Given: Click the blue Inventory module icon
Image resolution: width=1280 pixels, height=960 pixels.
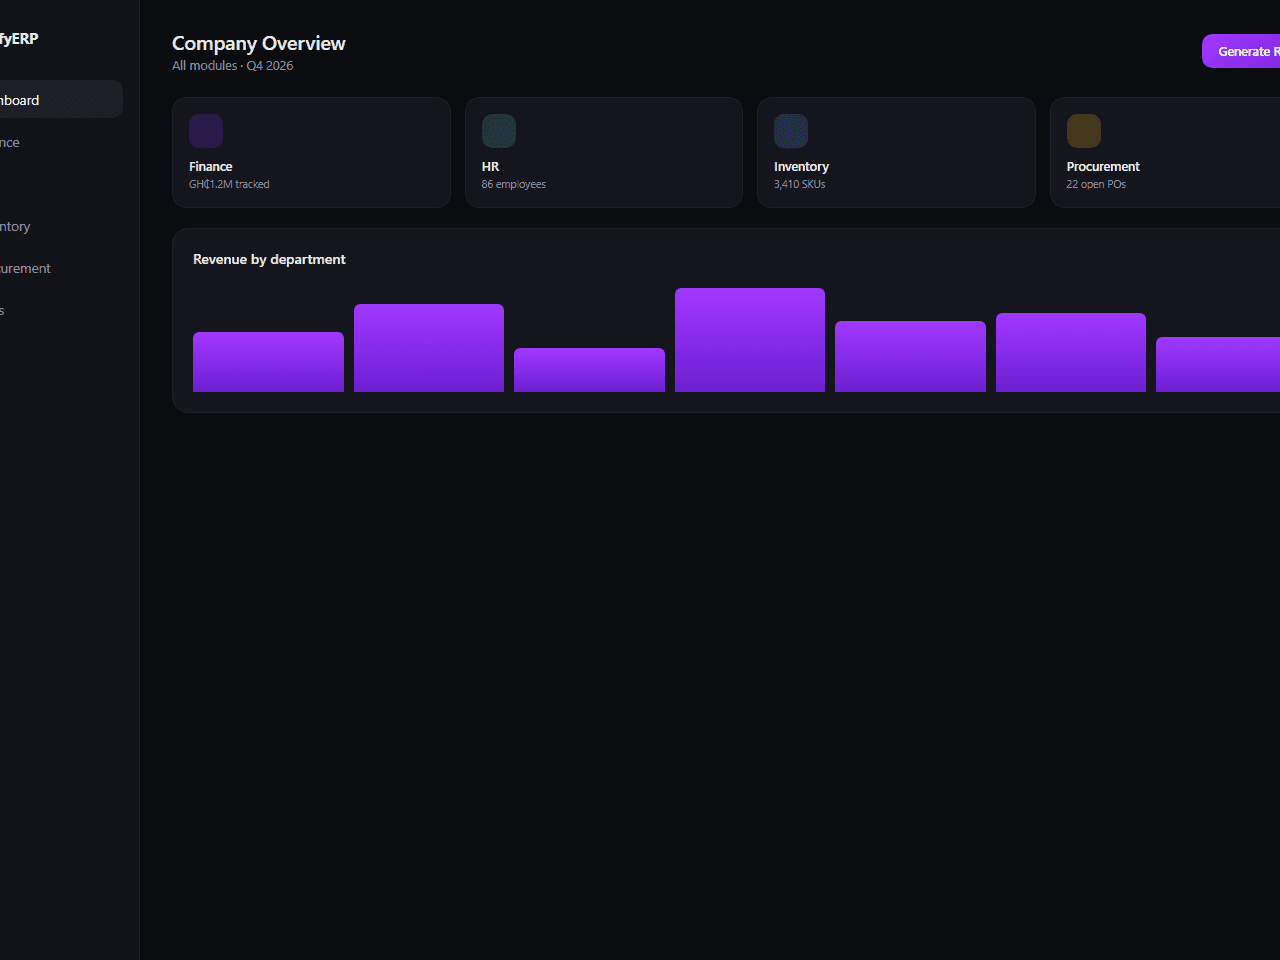Looking at the screenshot, I should [791, 131].
